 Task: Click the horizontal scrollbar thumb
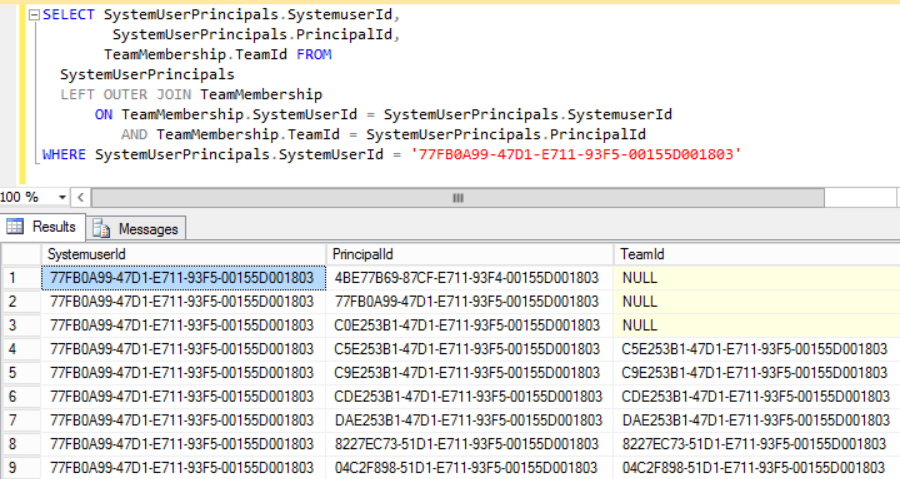[x=458, y=198]
